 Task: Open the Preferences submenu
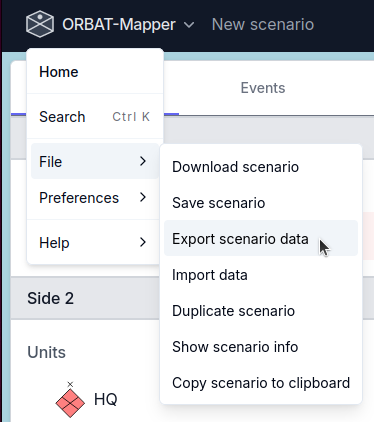[95, 198]
